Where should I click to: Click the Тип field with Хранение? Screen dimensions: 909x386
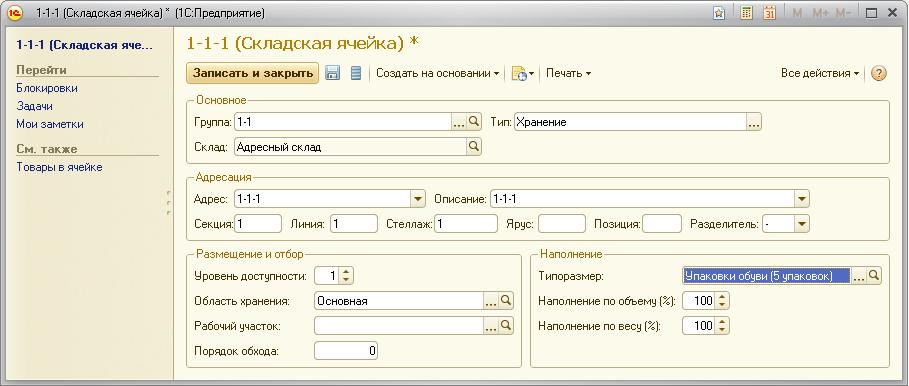pyautogui.click(x=630, y=122)
